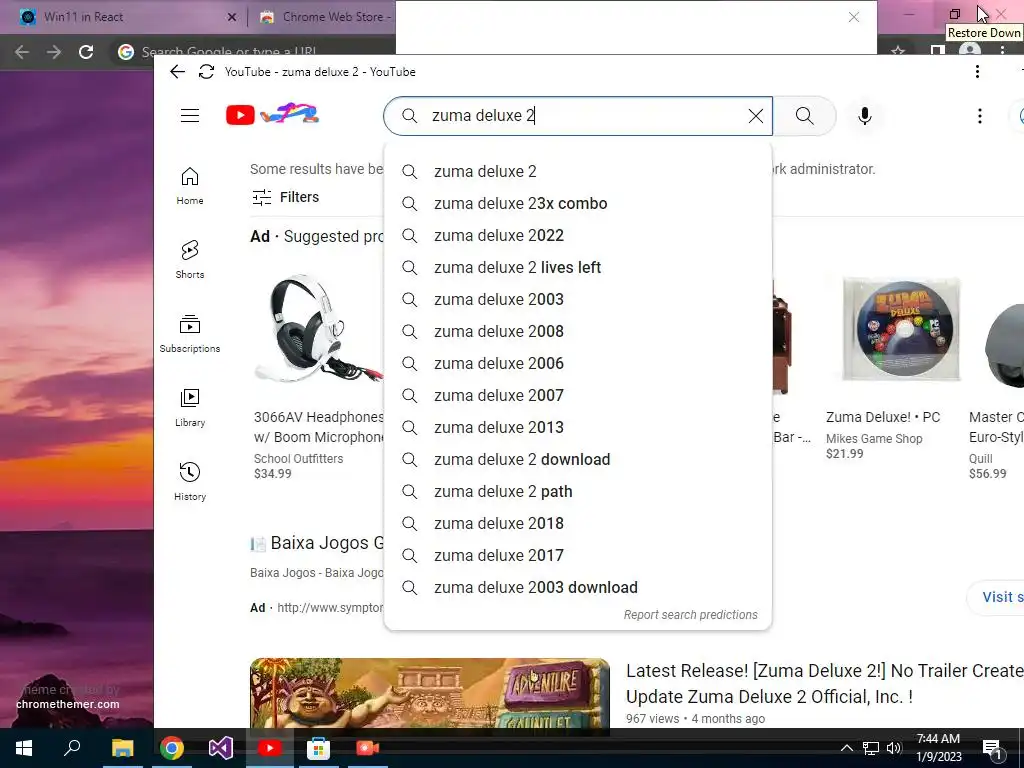Image resolution: width=1024 pixels, height=768 pixels.
Task: Open Shorts in sidebar
Action: click(189, 260)
